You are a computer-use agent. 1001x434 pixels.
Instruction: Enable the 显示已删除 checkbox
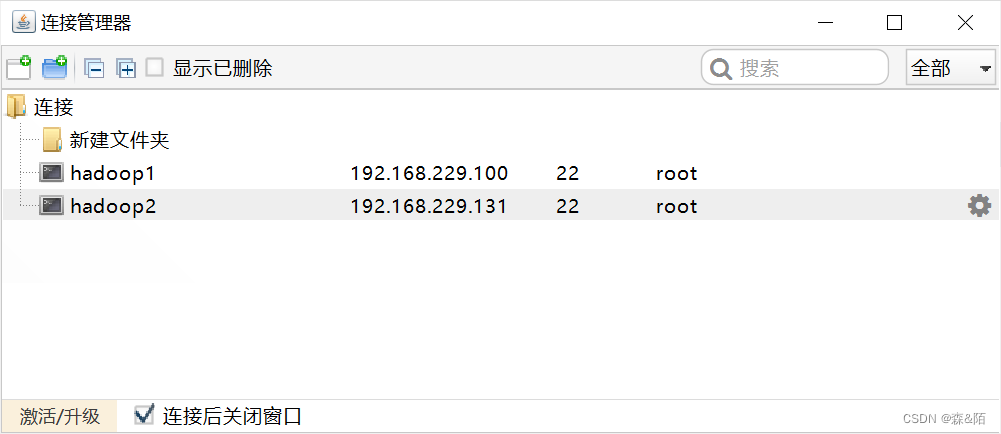point(155,68)
